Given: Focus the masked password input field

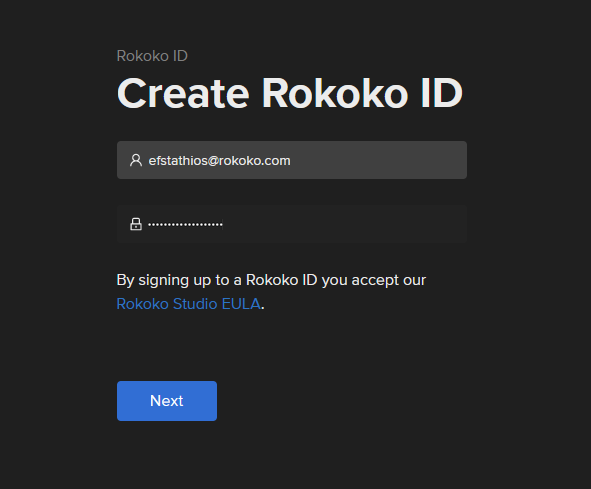Looking at the screenshot, I should 292,224.
